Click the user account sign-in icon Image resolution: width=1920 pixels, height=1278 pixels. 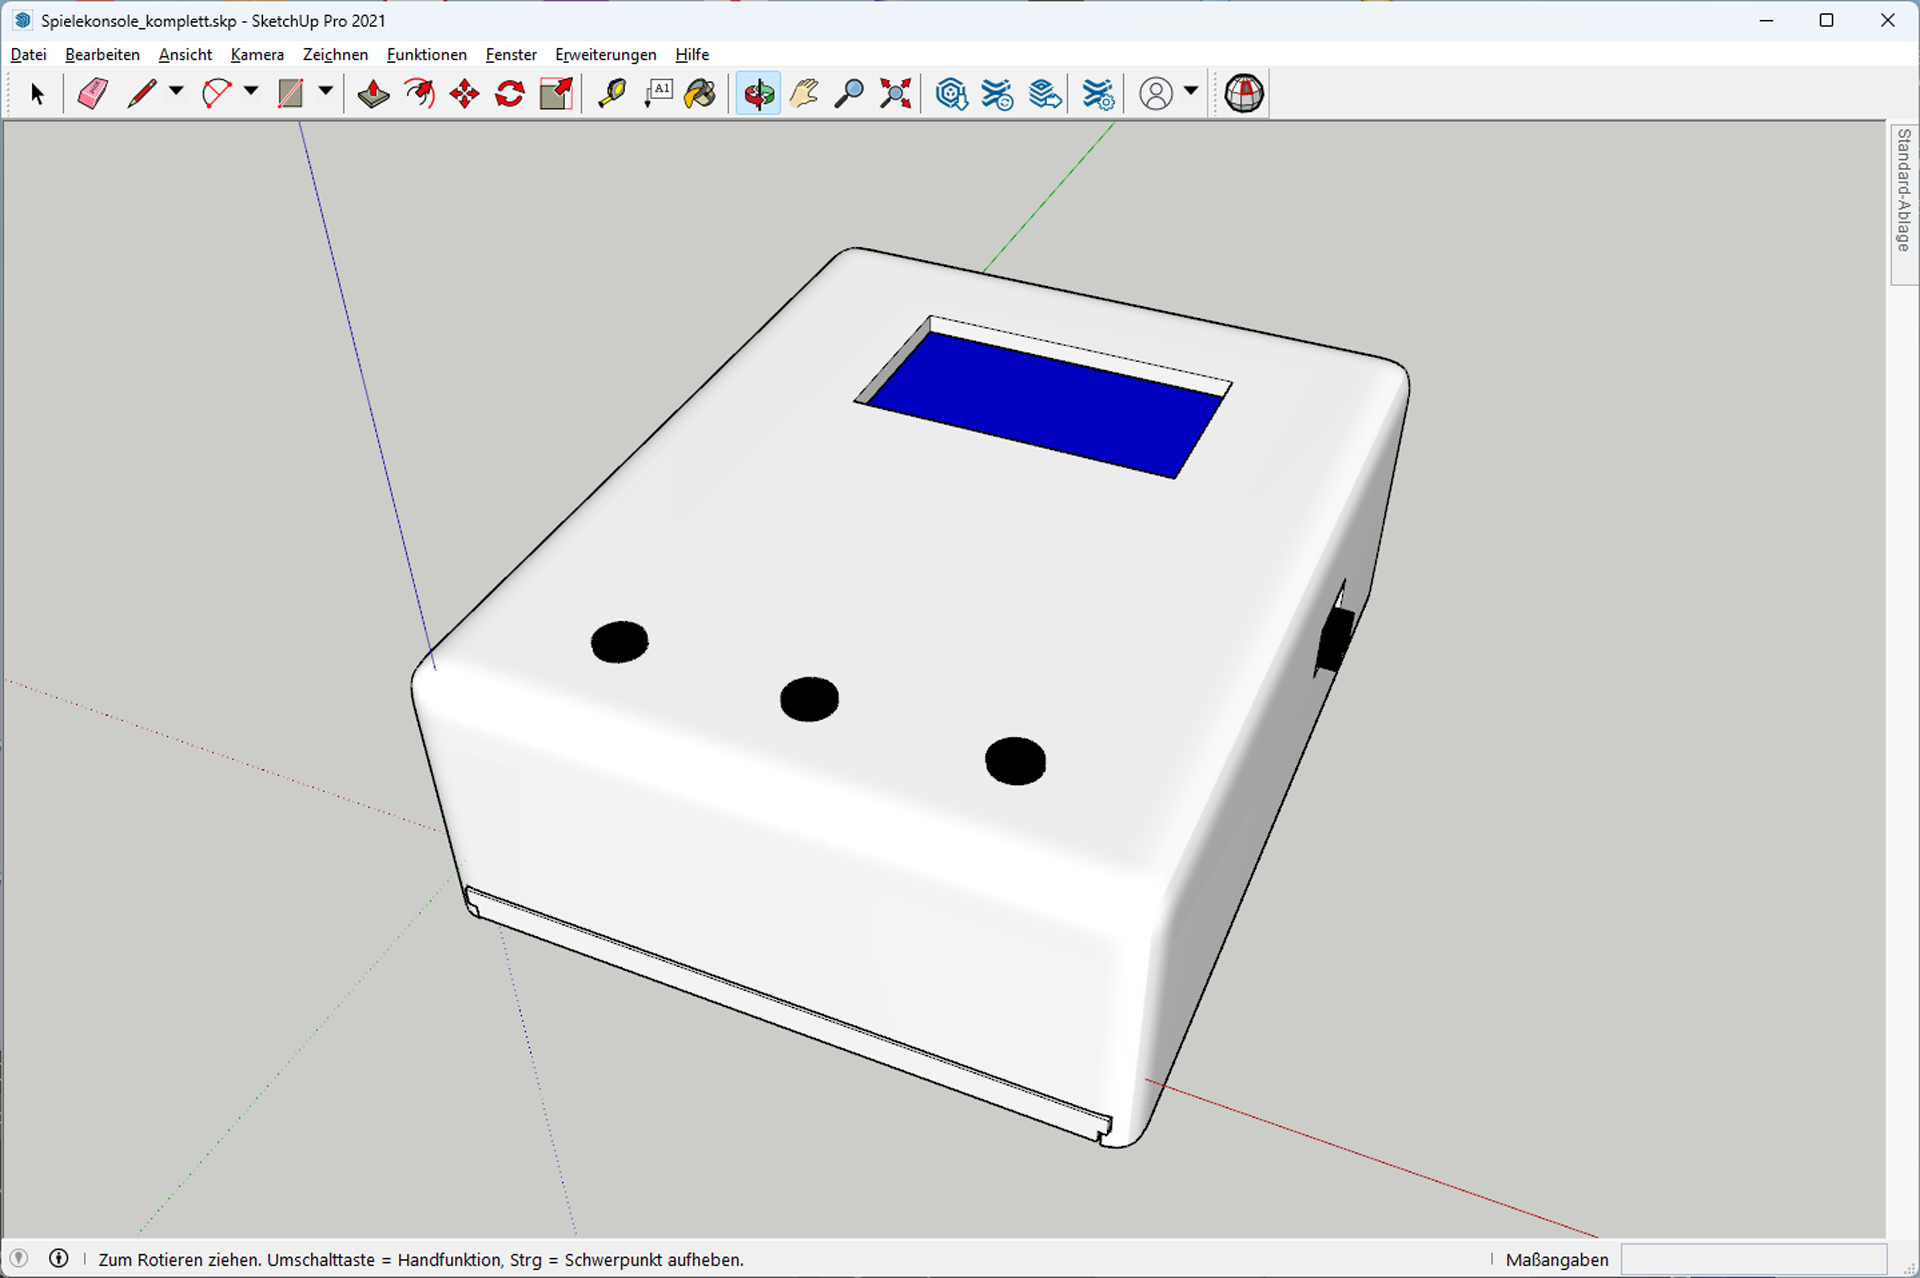point(1156,94)
